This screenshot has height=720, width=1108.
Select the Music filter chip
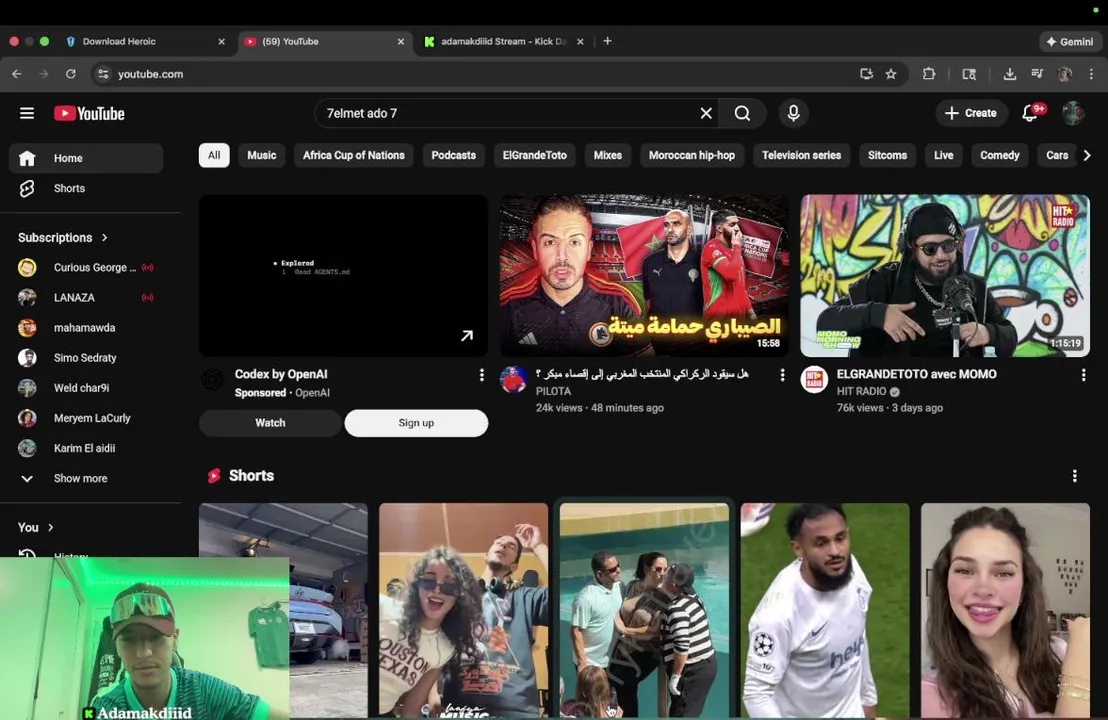pyautogui.click(x=261, y=155)
